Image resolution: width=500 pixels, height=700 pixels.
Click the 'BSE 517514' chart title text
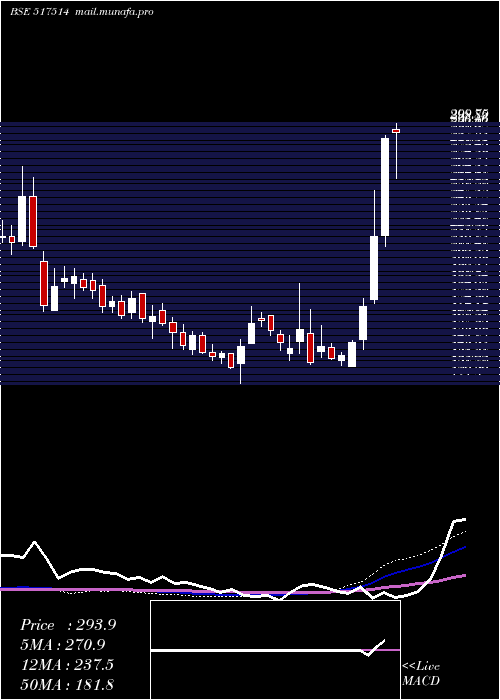point(39,12)
